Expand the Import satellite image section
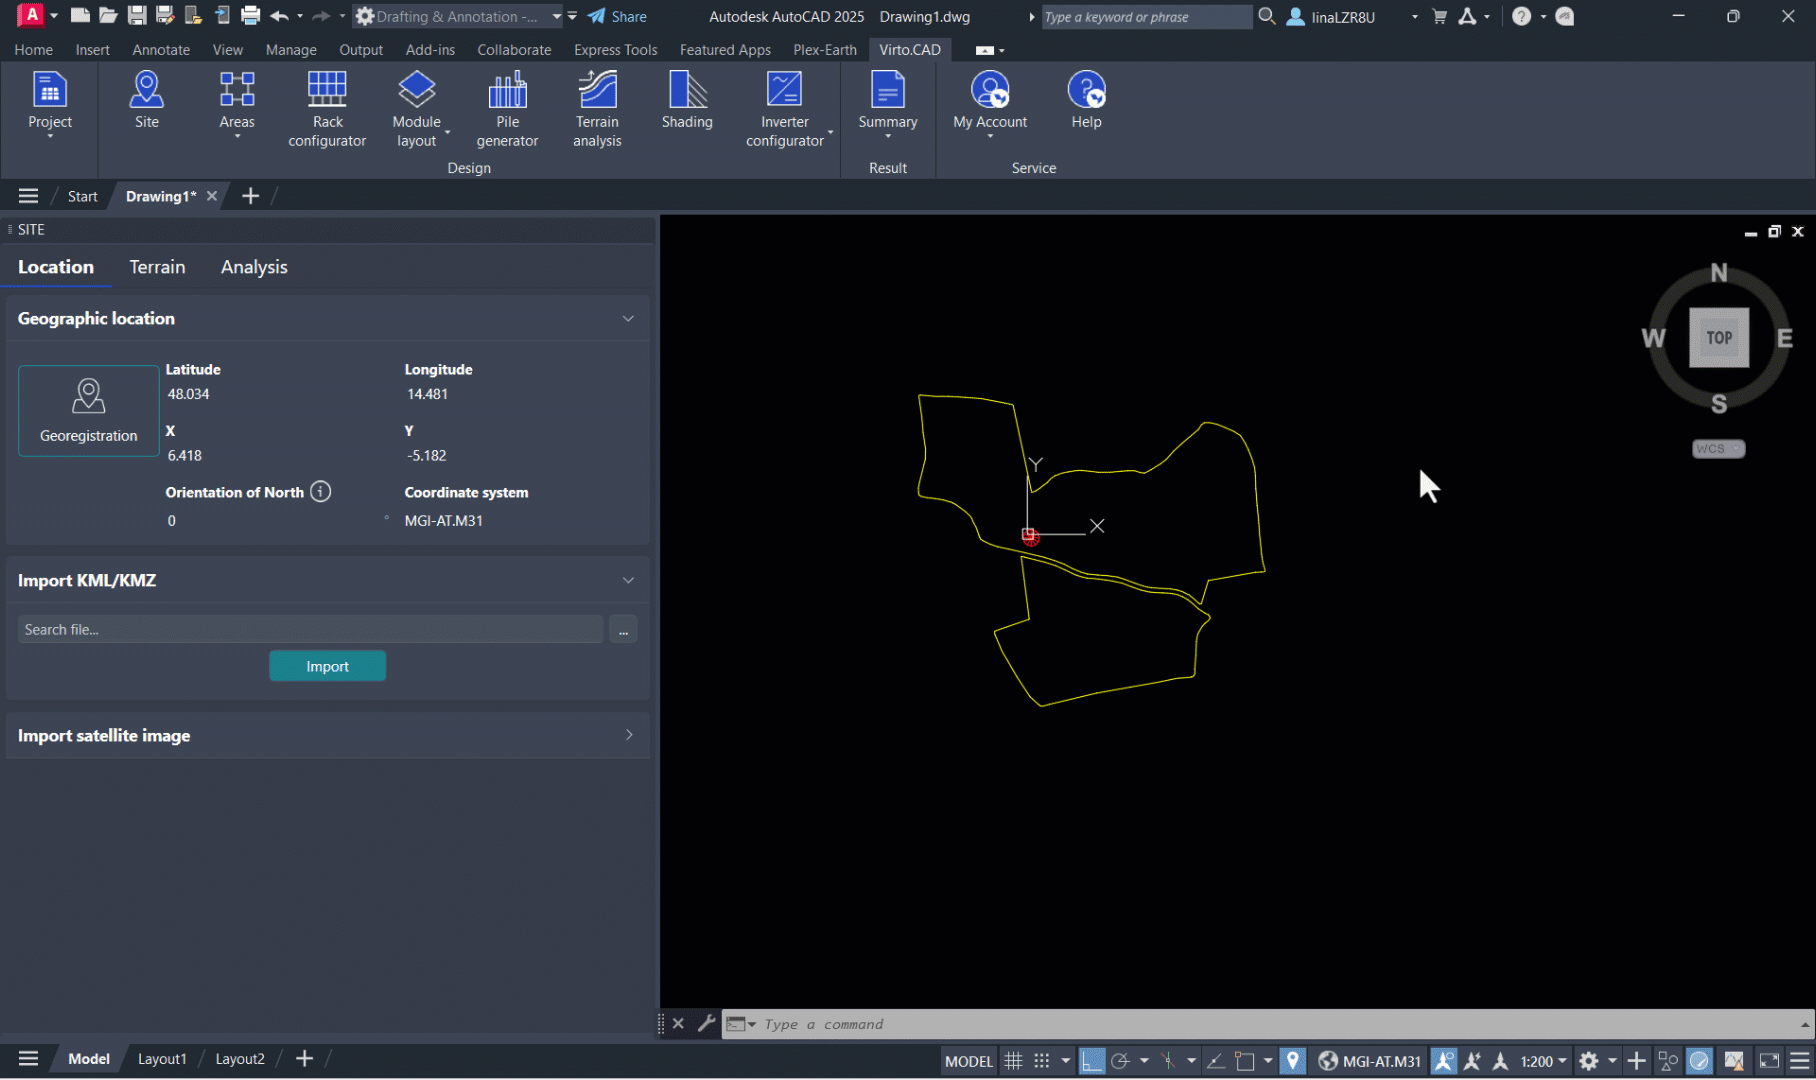Screen dimensions: 1816x1080 pyautogui.click(x=629, y=735)
